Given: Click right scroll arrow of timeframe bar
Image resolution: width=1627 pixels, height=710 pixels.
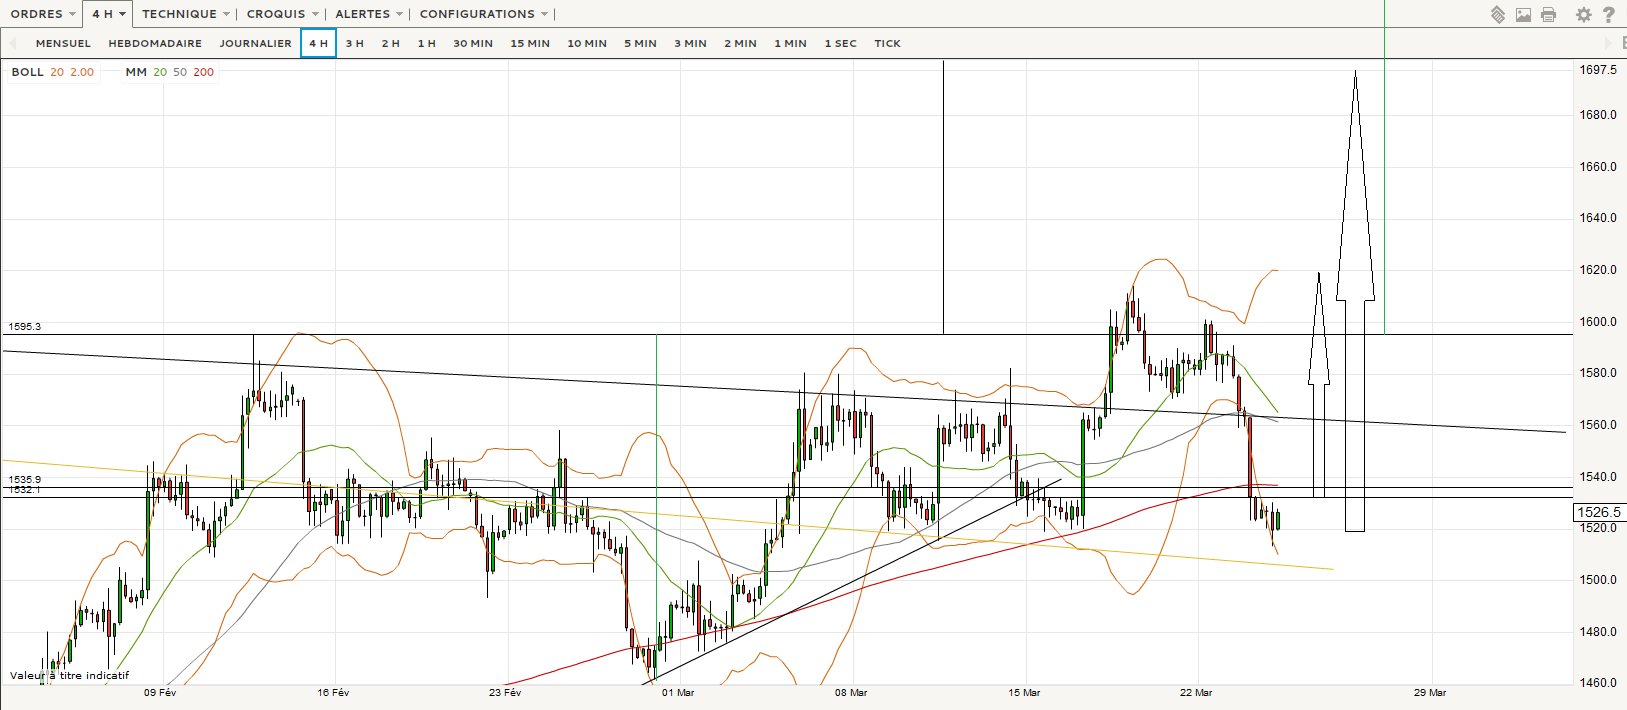Looking at the screenshot, I should point(1609,43).
